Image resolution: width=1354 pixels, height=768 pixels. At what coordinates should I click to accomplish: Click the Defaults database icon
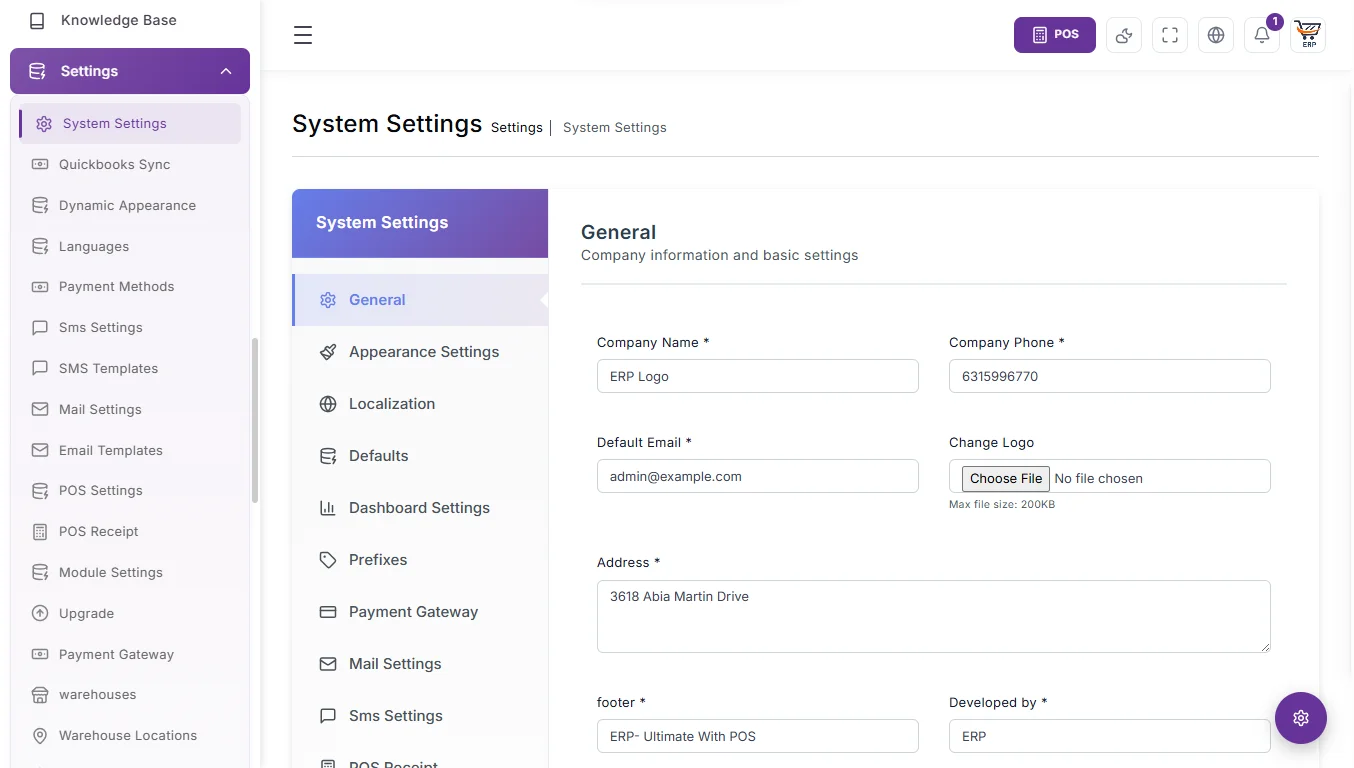pos(328,456)
